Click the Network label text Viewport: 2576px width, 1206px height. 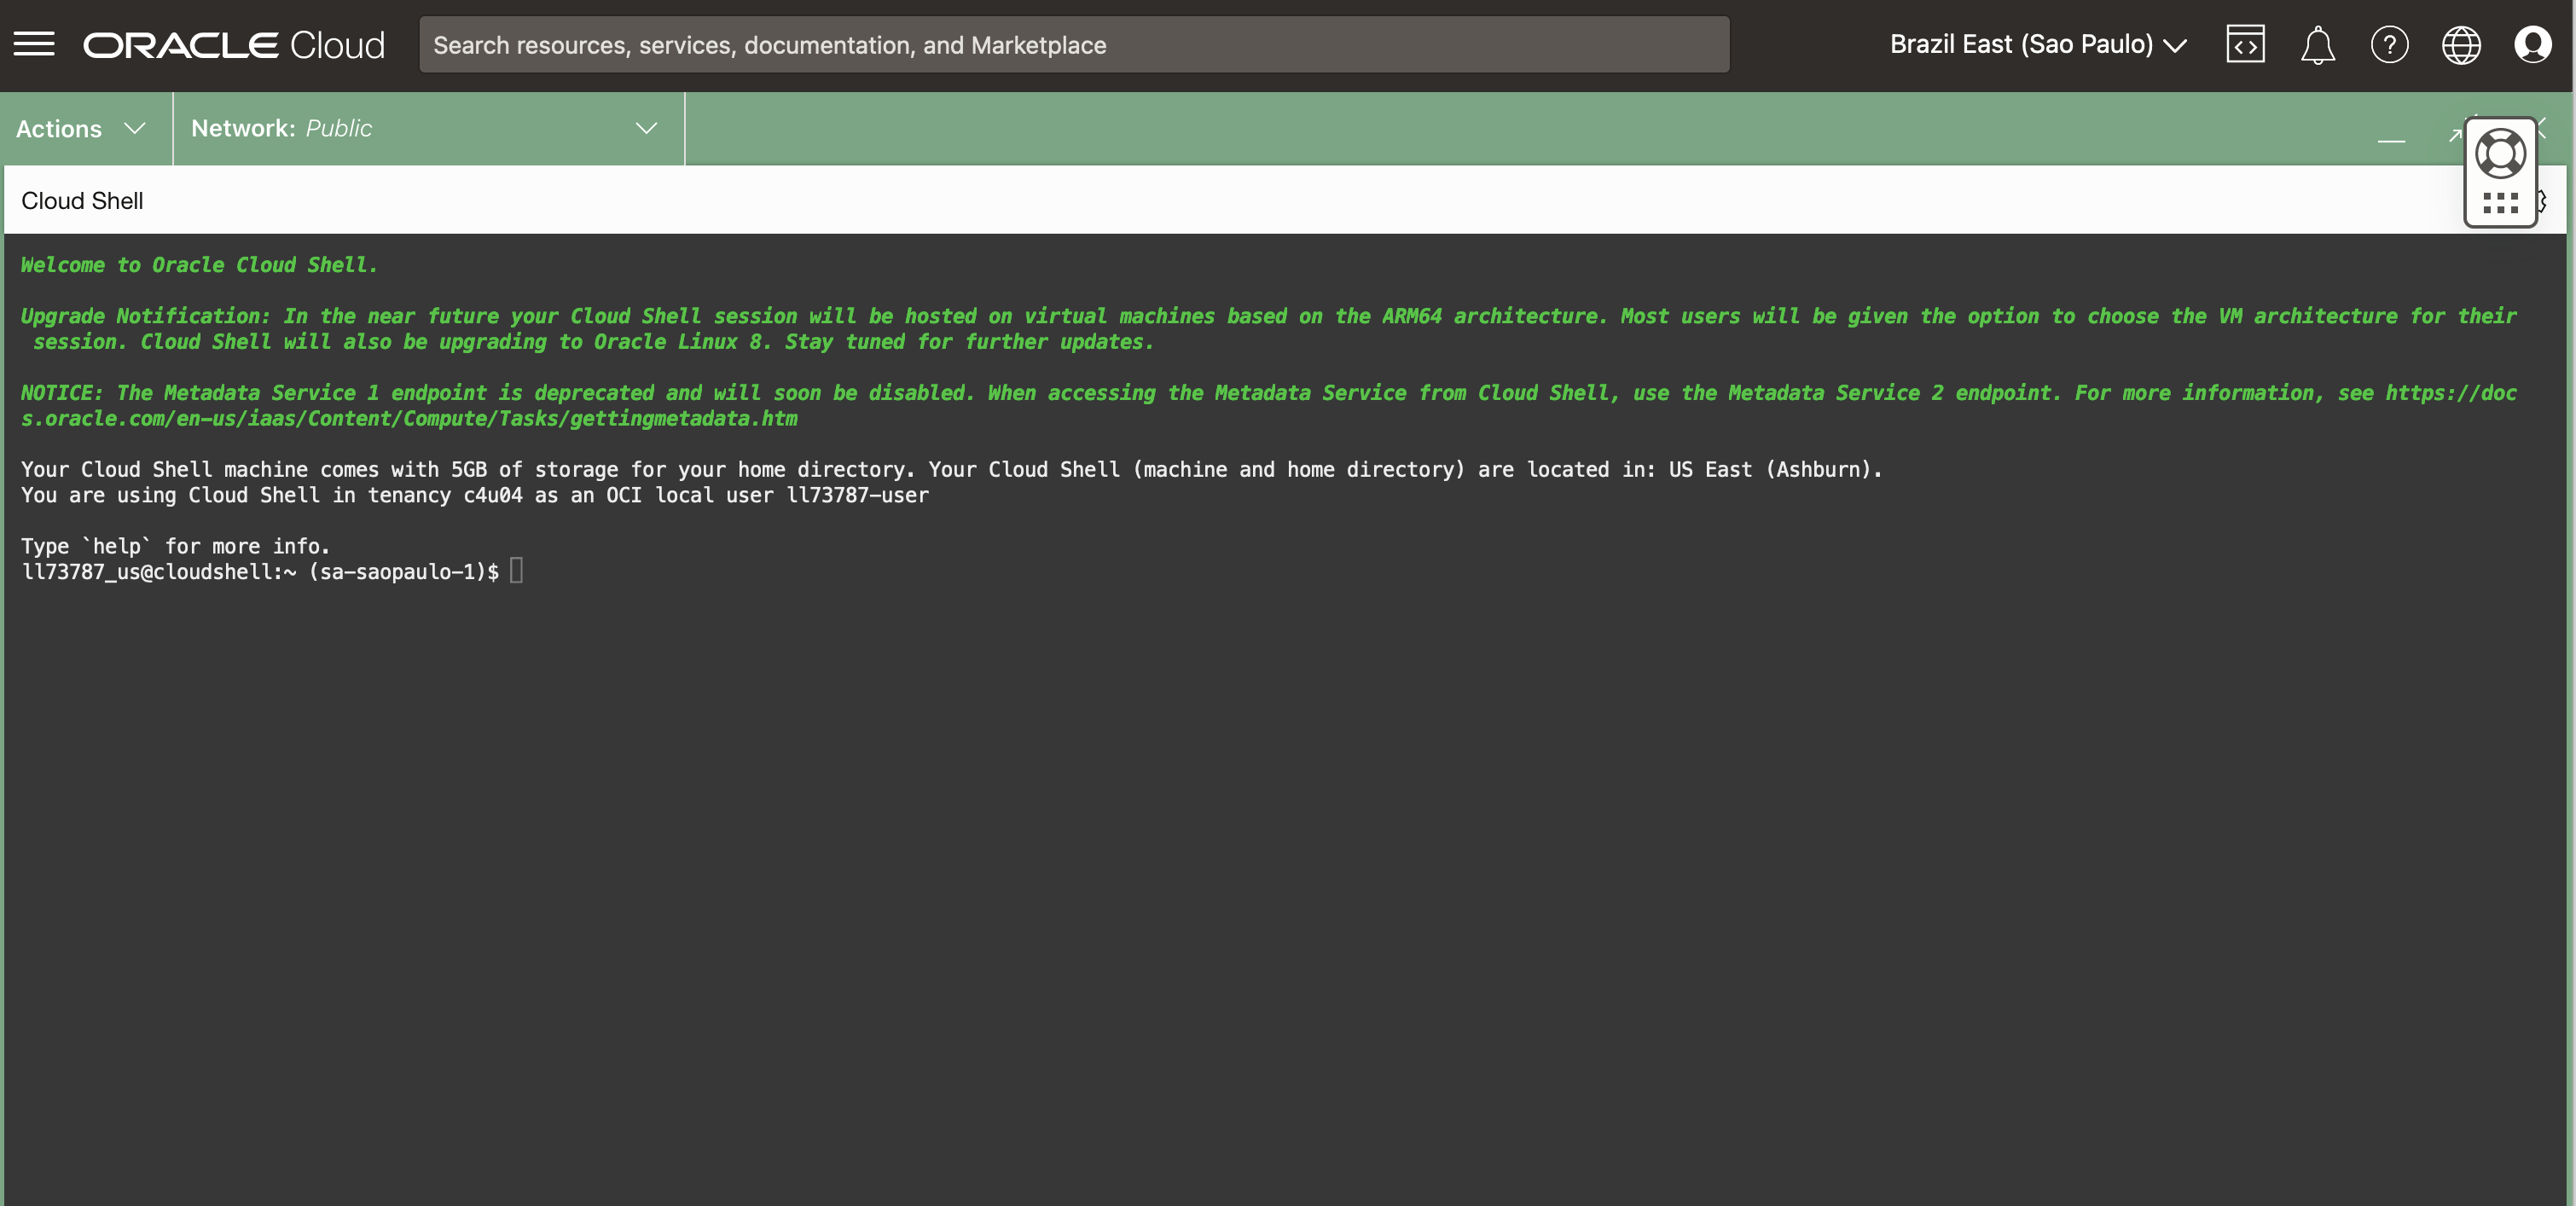click(242, 129)
